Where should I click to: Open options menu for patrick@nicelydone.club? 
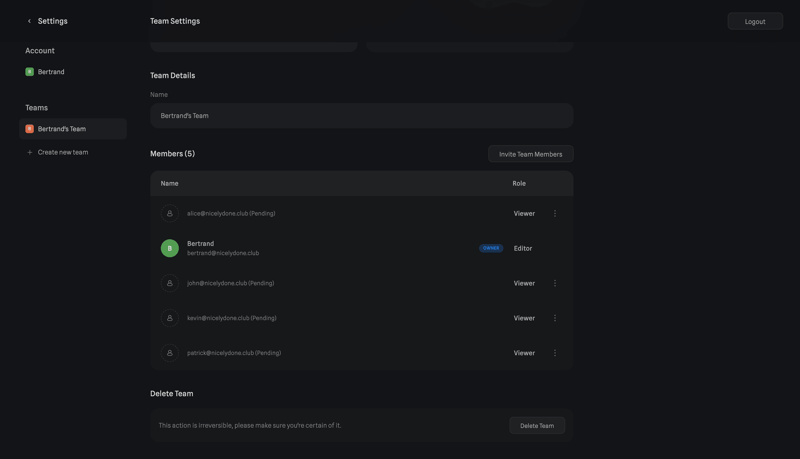tap(555, 353)
